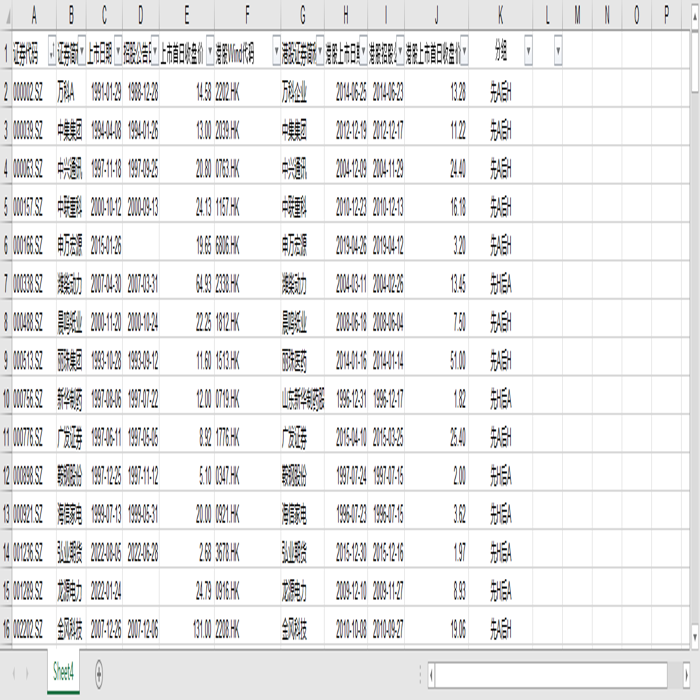
Task: Click the tab bar split handle dots
Action: [x=420, y=675]
